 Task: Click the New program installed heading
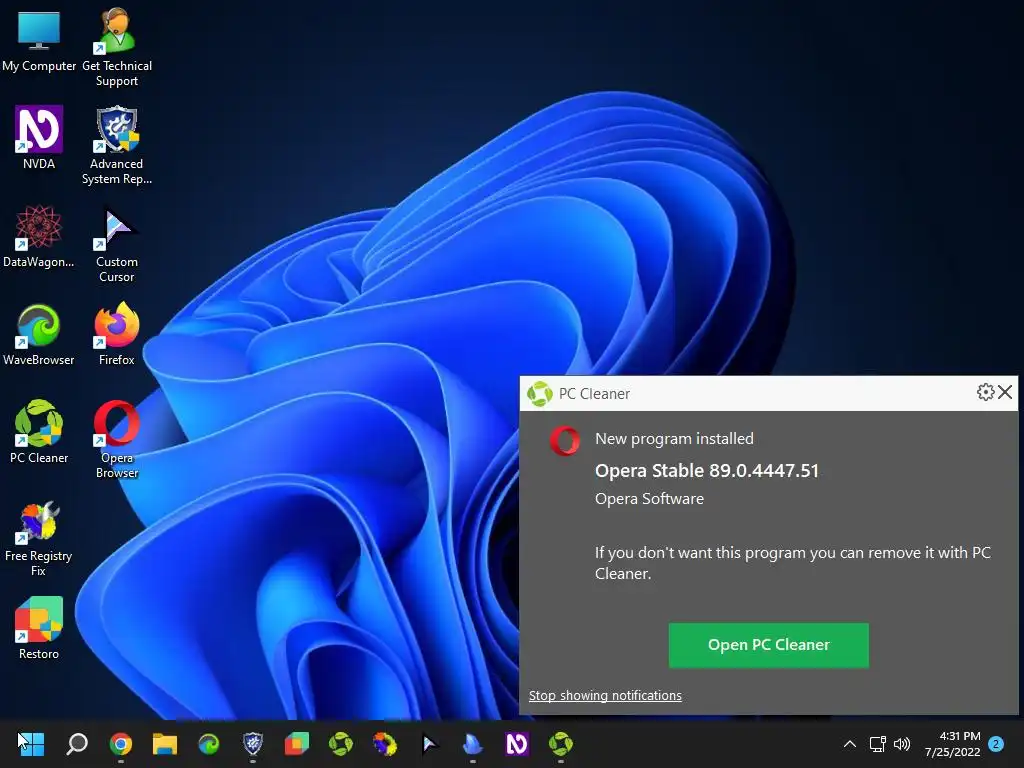[674, 439]
